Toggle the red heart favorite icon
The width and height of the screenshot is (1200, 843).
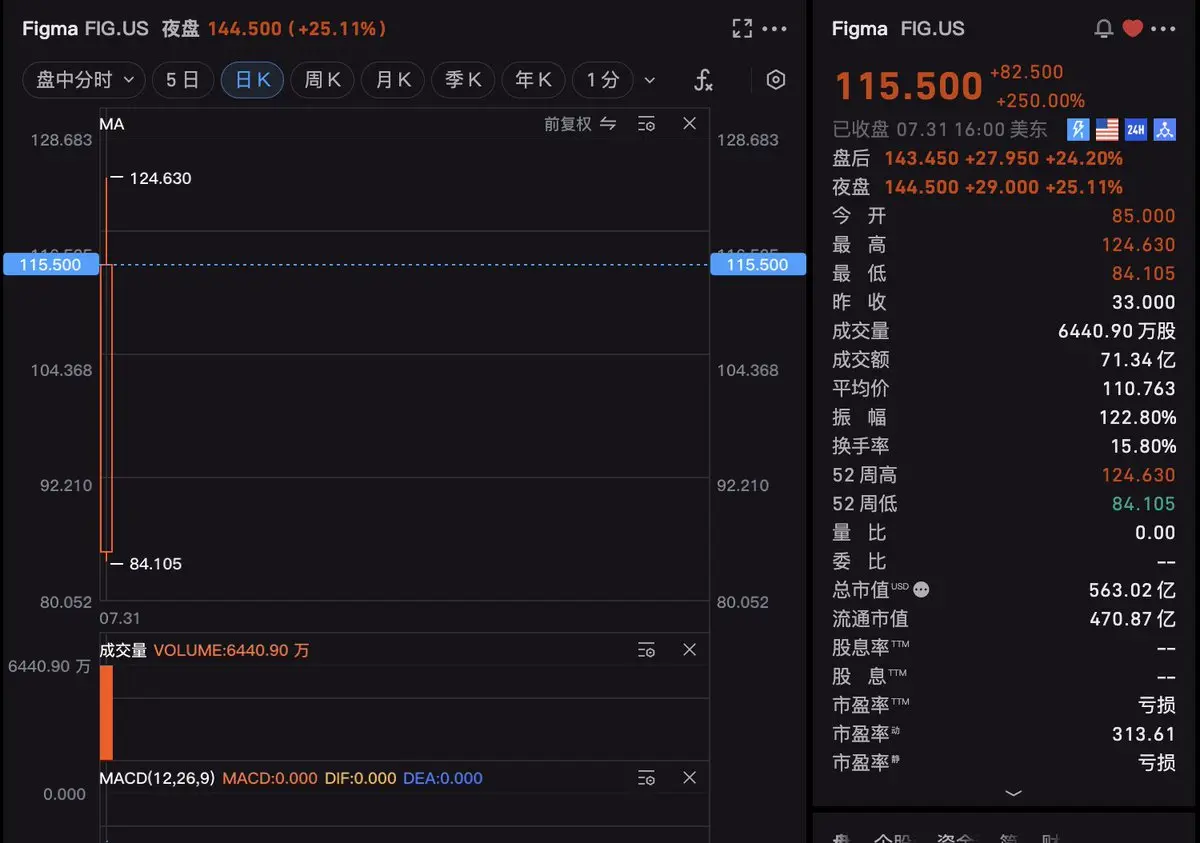tap(1132, 28)
